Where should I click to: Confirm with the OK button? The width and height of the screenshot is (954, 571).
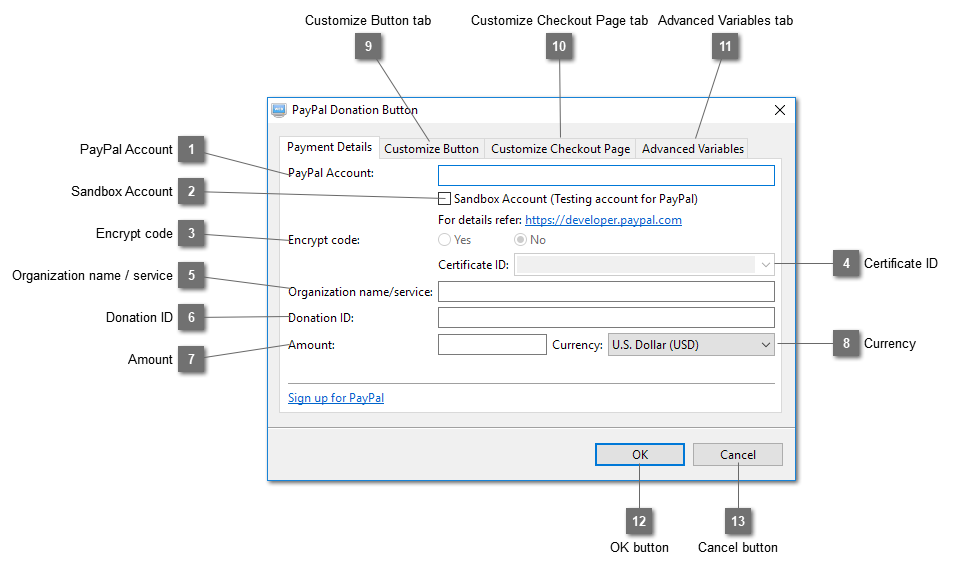pyautogui.click(x=639, y=455)
